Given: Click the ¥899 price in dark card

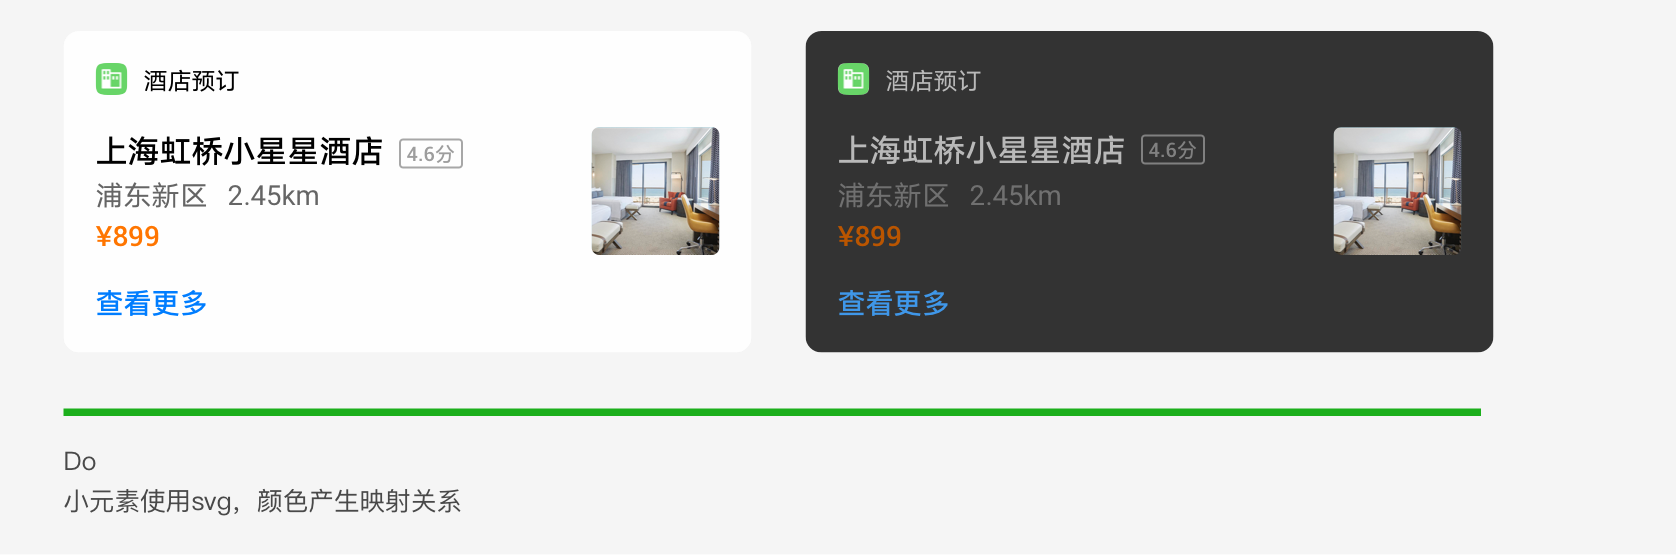Looking at the screenshot, I should 869,237.
